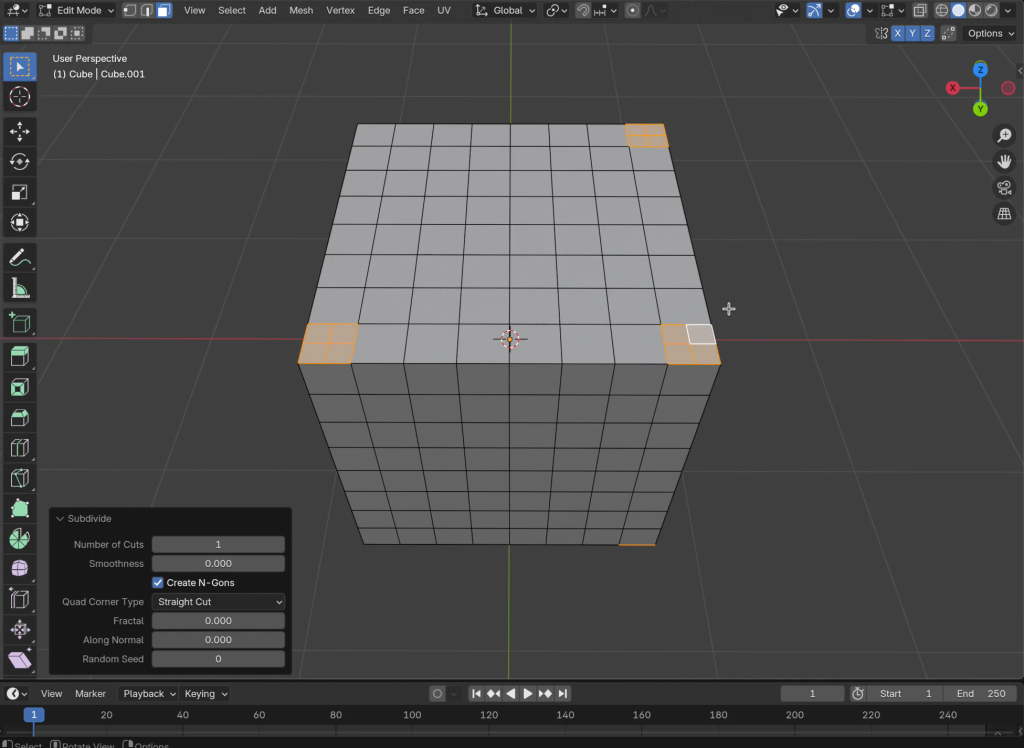Toggle camera view icon
The height and width of the screenshot is (748, 1024).
[x=1004, y=188]
